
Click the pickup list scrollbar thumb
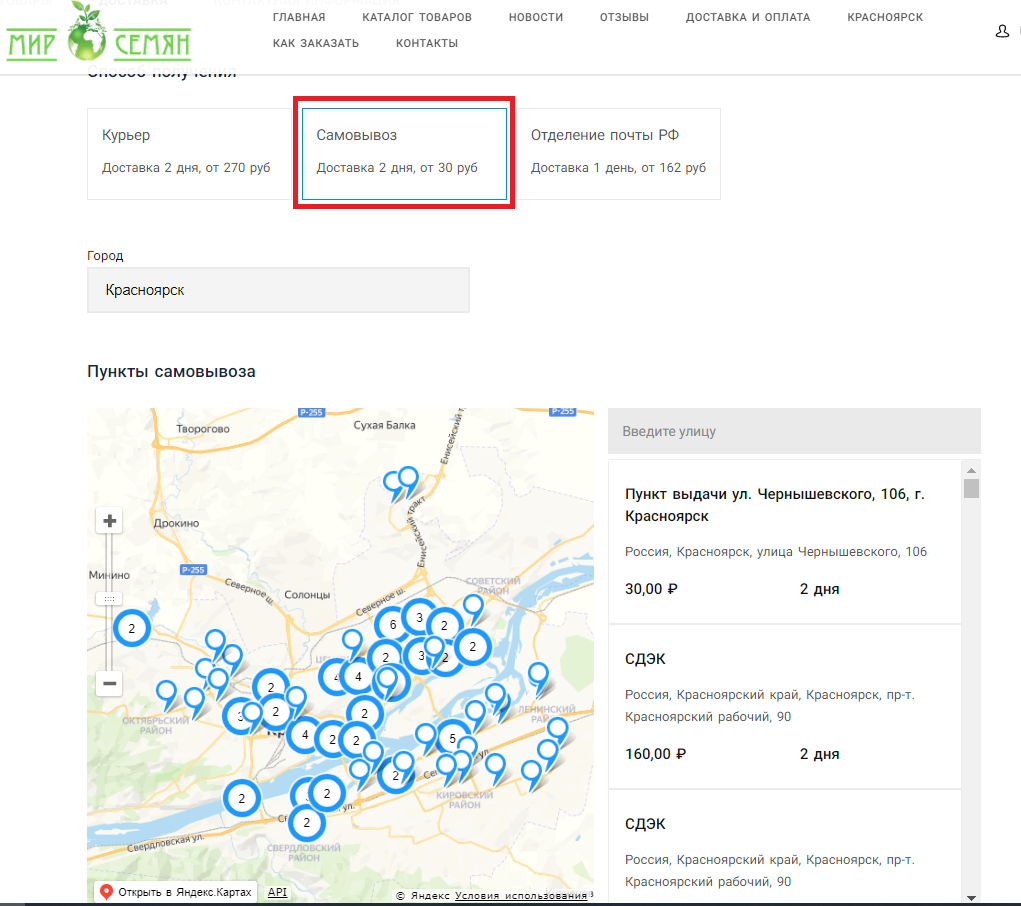click(972, 488)
